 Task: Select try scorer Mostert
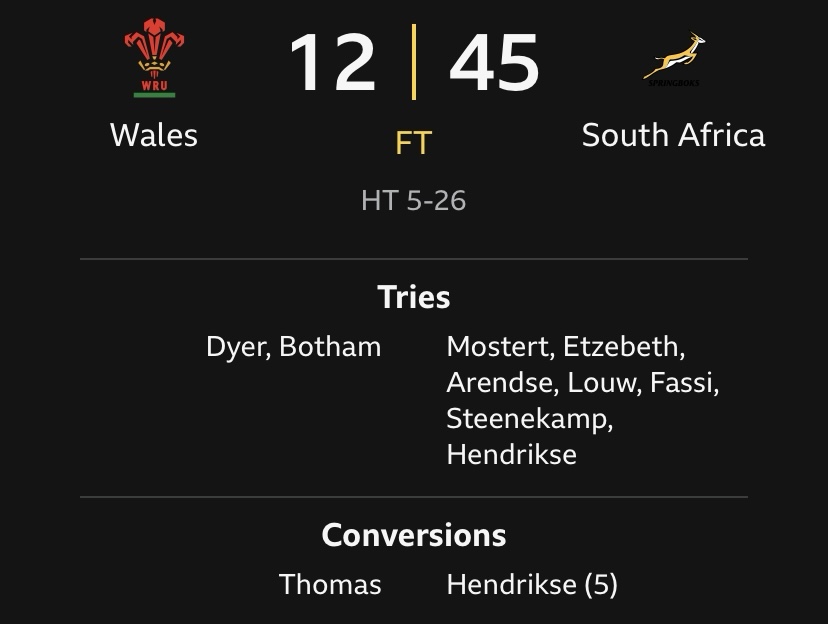click(x=499, y=347)
